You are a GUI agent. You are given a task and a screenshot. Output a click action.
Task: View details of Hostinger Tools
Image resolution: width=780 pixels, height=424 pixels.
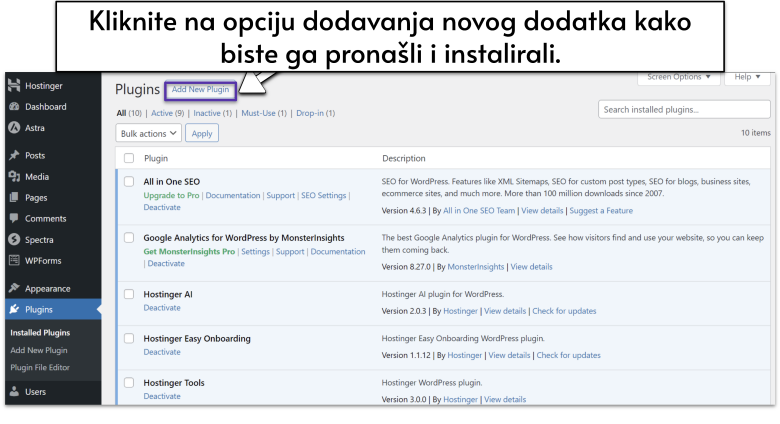pos(505,400)
